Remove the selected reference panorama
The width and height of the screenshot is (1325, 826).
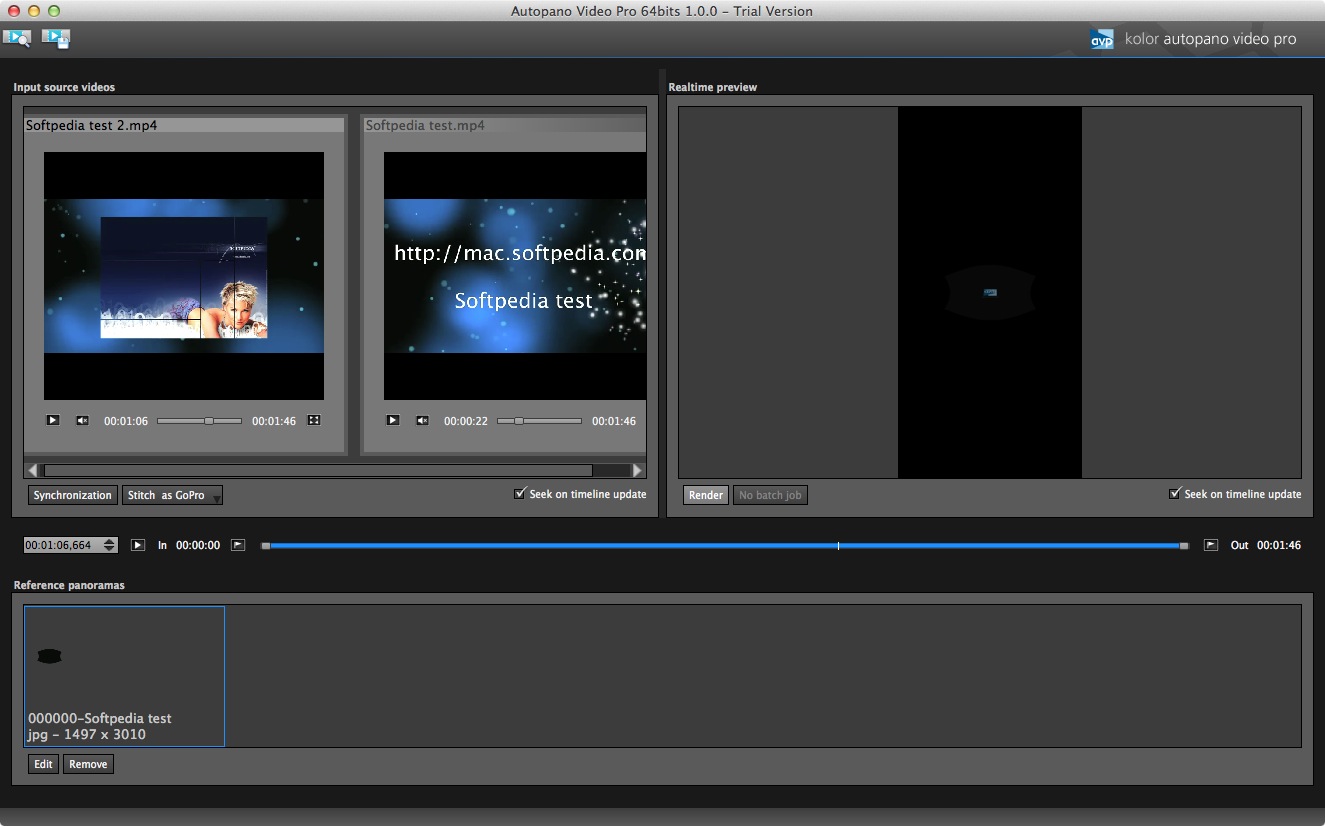88,764
